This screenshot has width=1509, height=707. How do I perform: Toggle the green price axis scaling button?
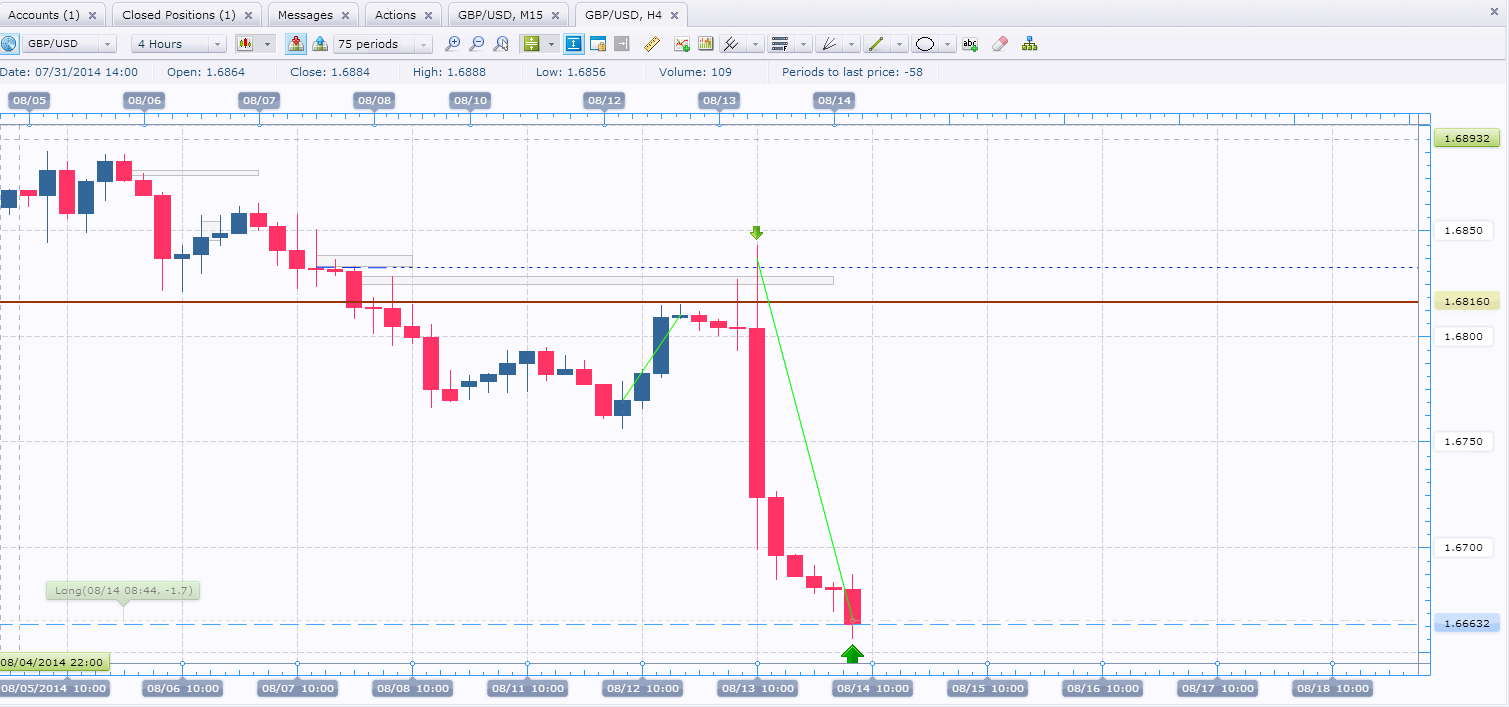532,44
